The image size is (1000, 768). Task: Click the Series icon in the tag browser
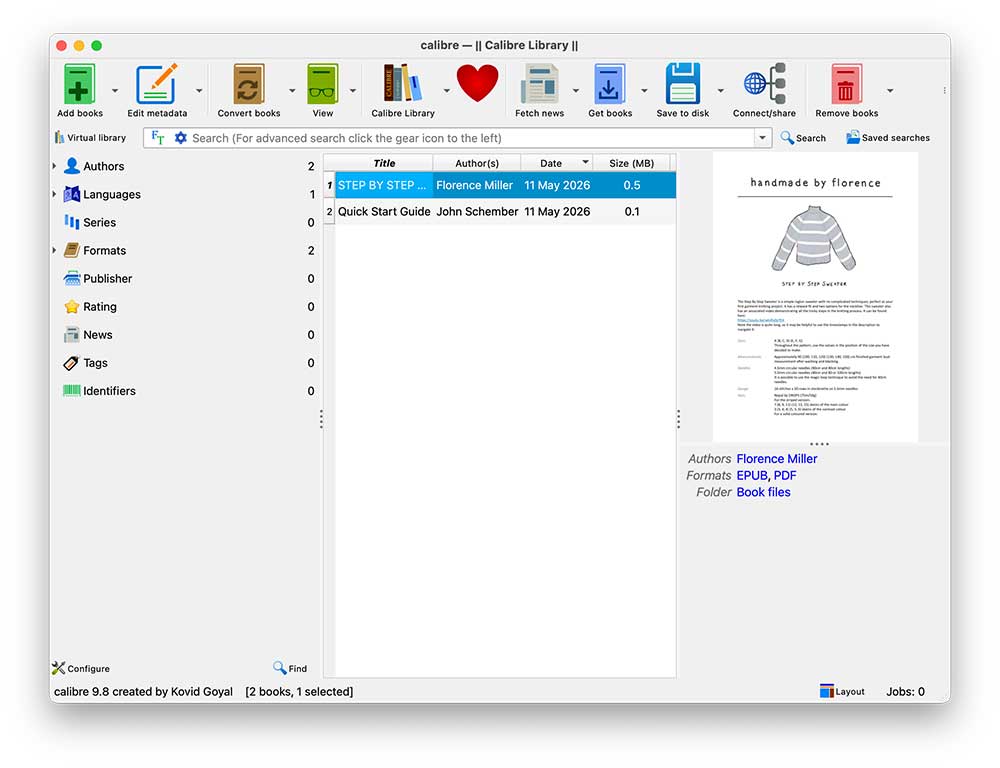click(x=71, y=222)
